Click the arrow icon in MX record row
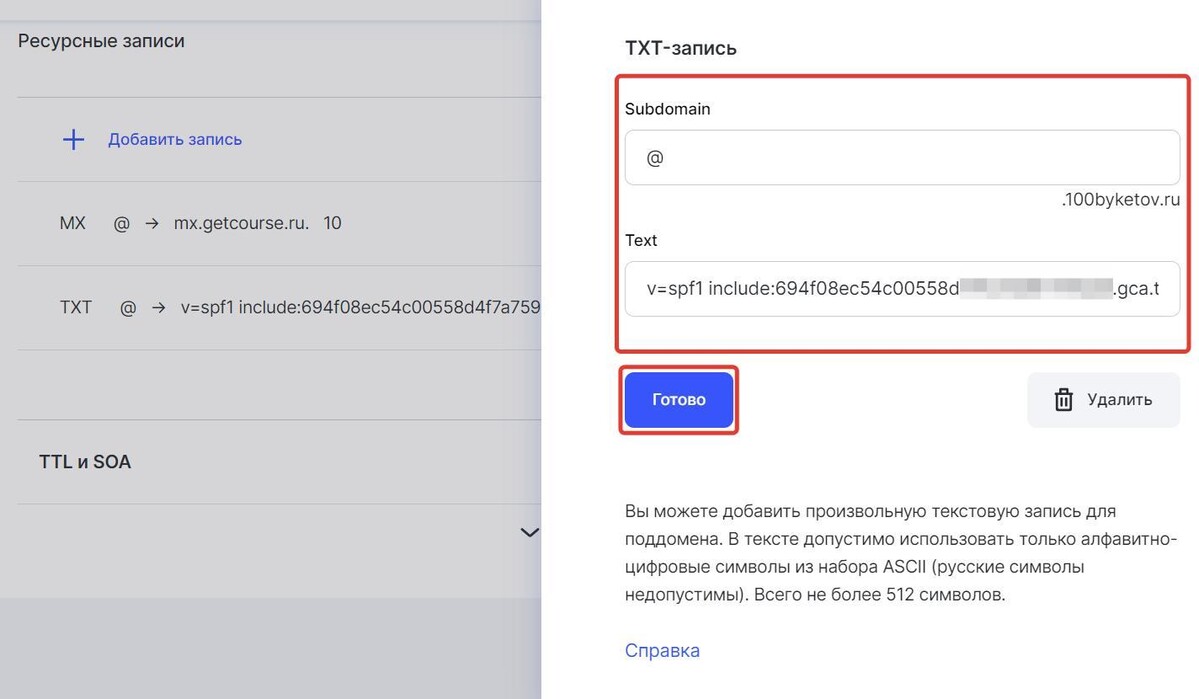The width and height of the screenshot is (1199, 699). point(152,223)
